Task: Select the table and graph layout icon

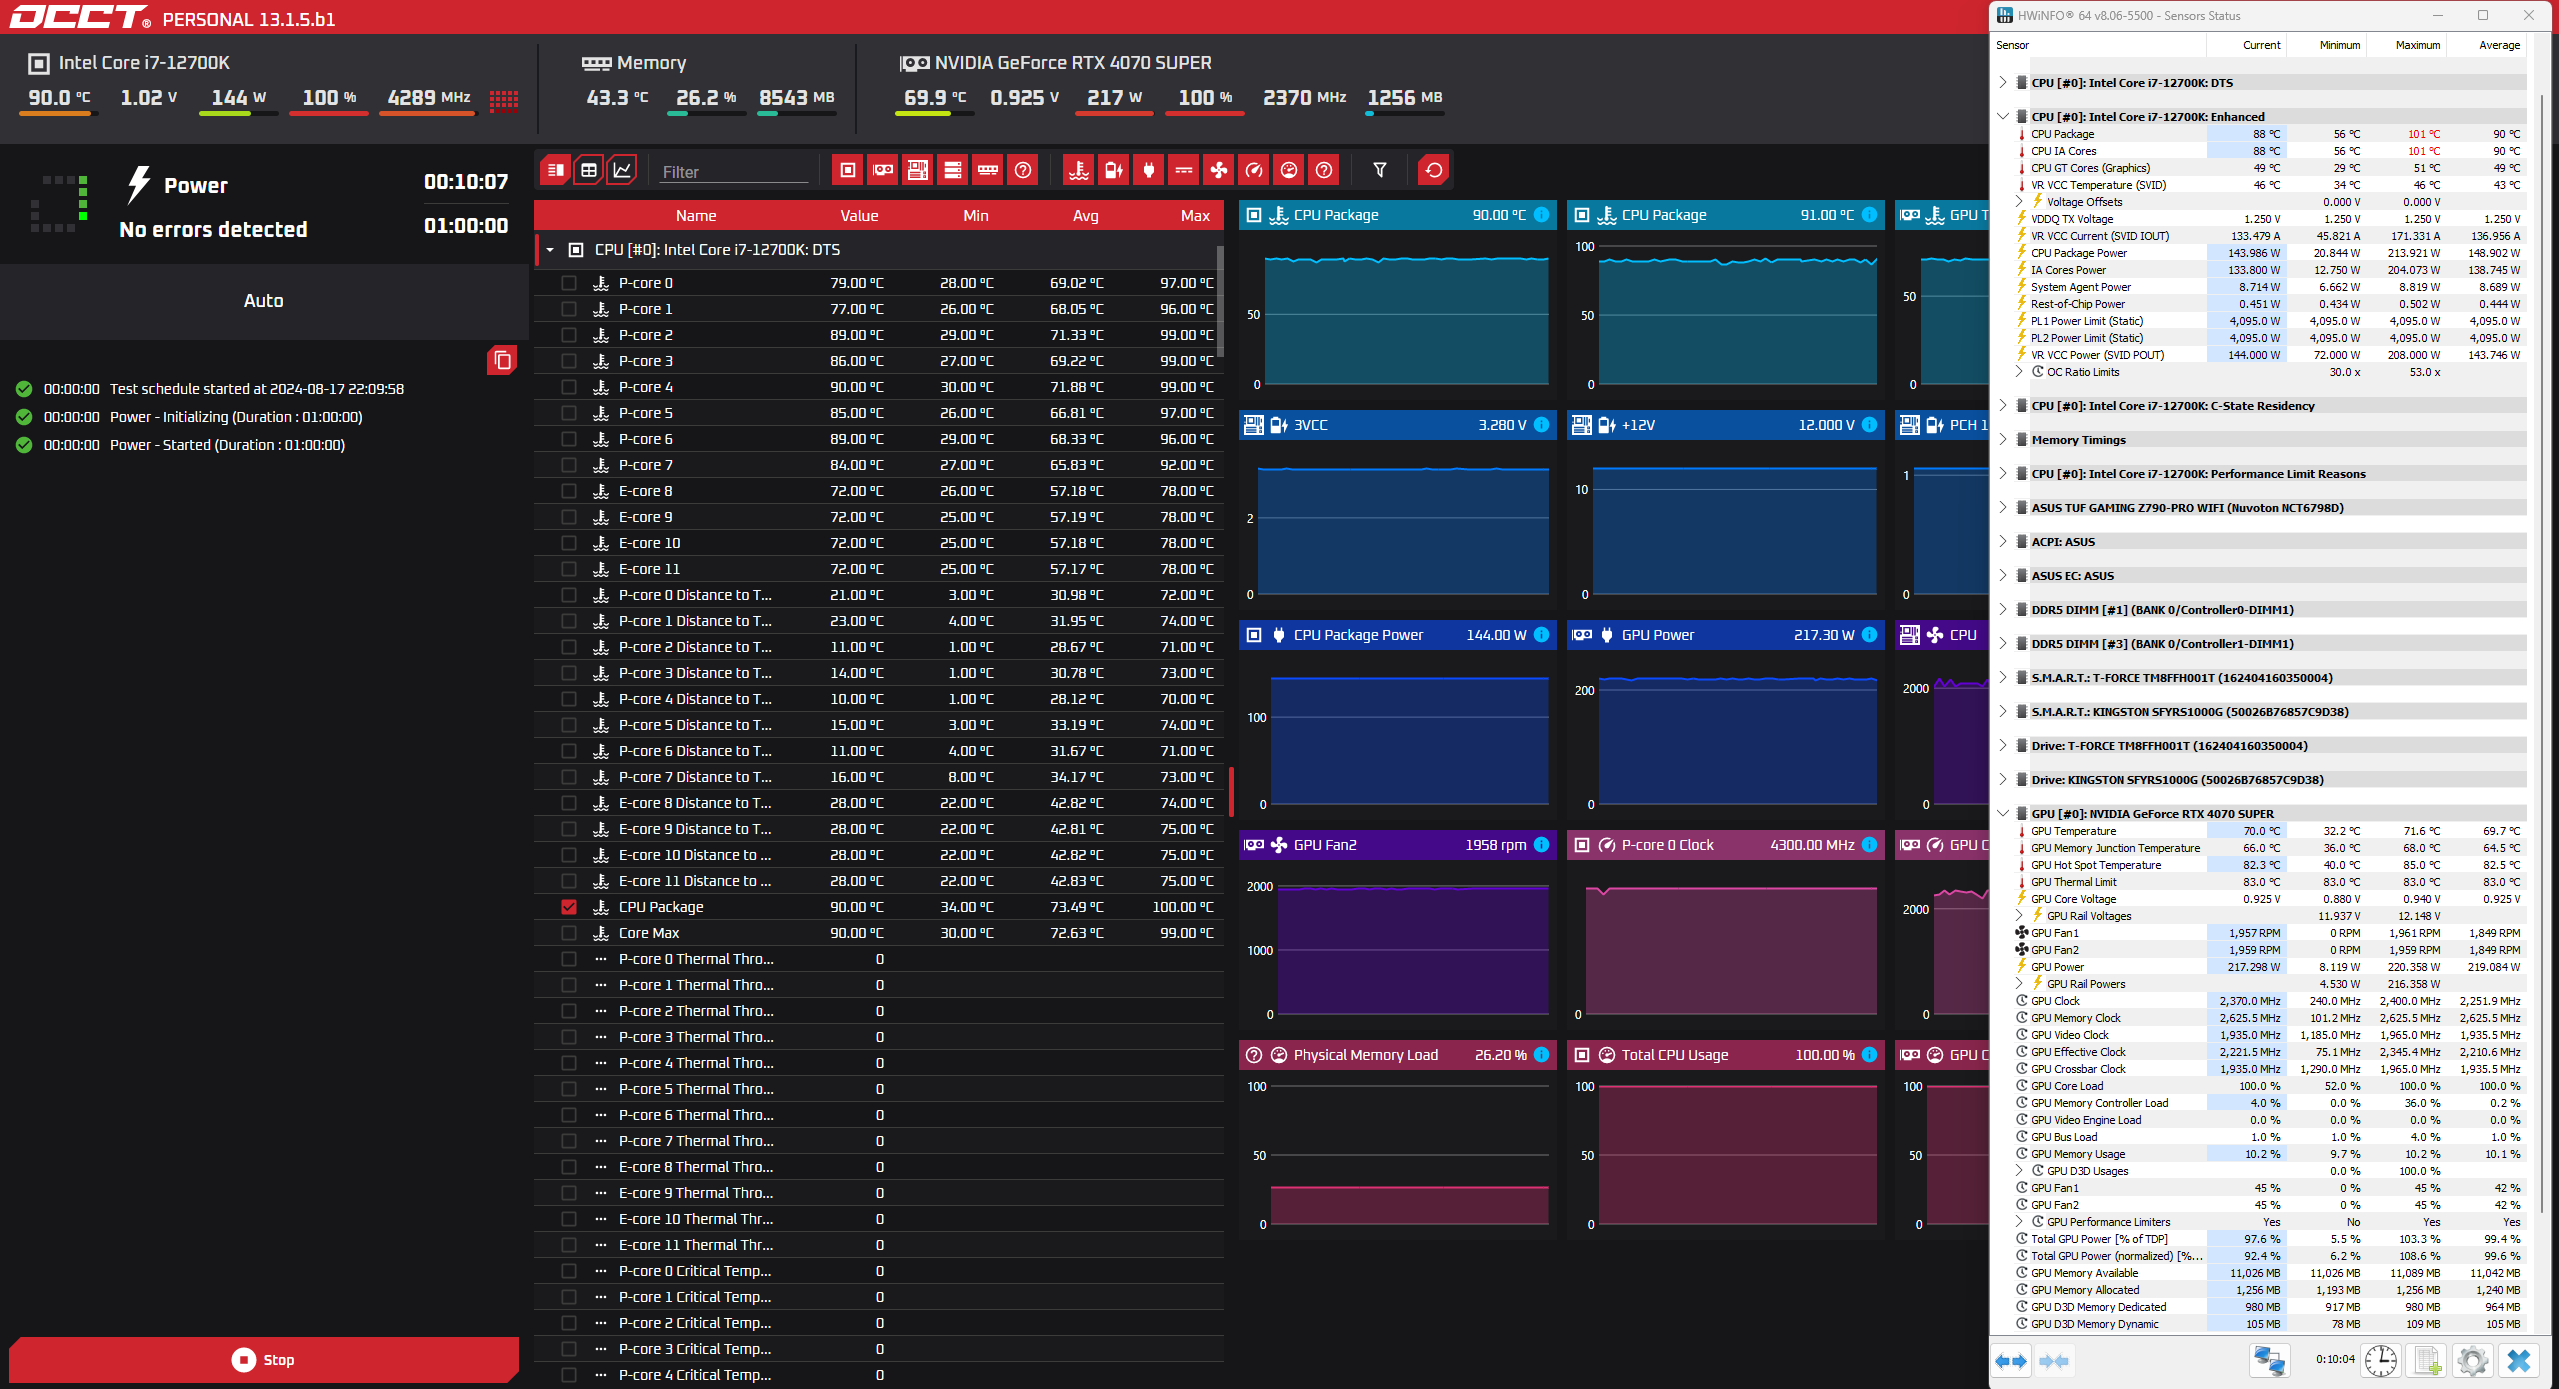Action: pos(589,170)
